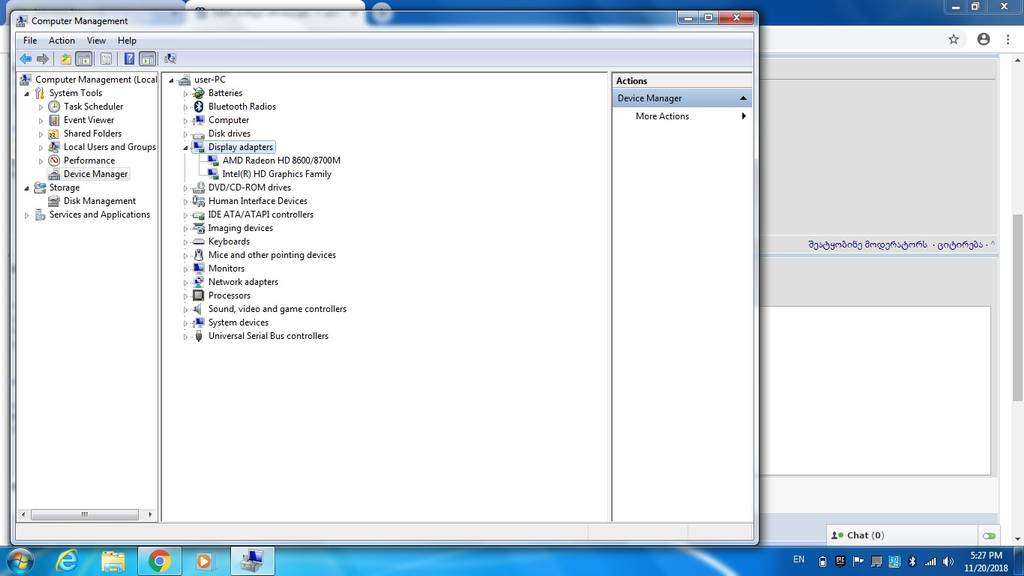
Task: Expand the Batteries category arrow
Action: click(185, 93)
